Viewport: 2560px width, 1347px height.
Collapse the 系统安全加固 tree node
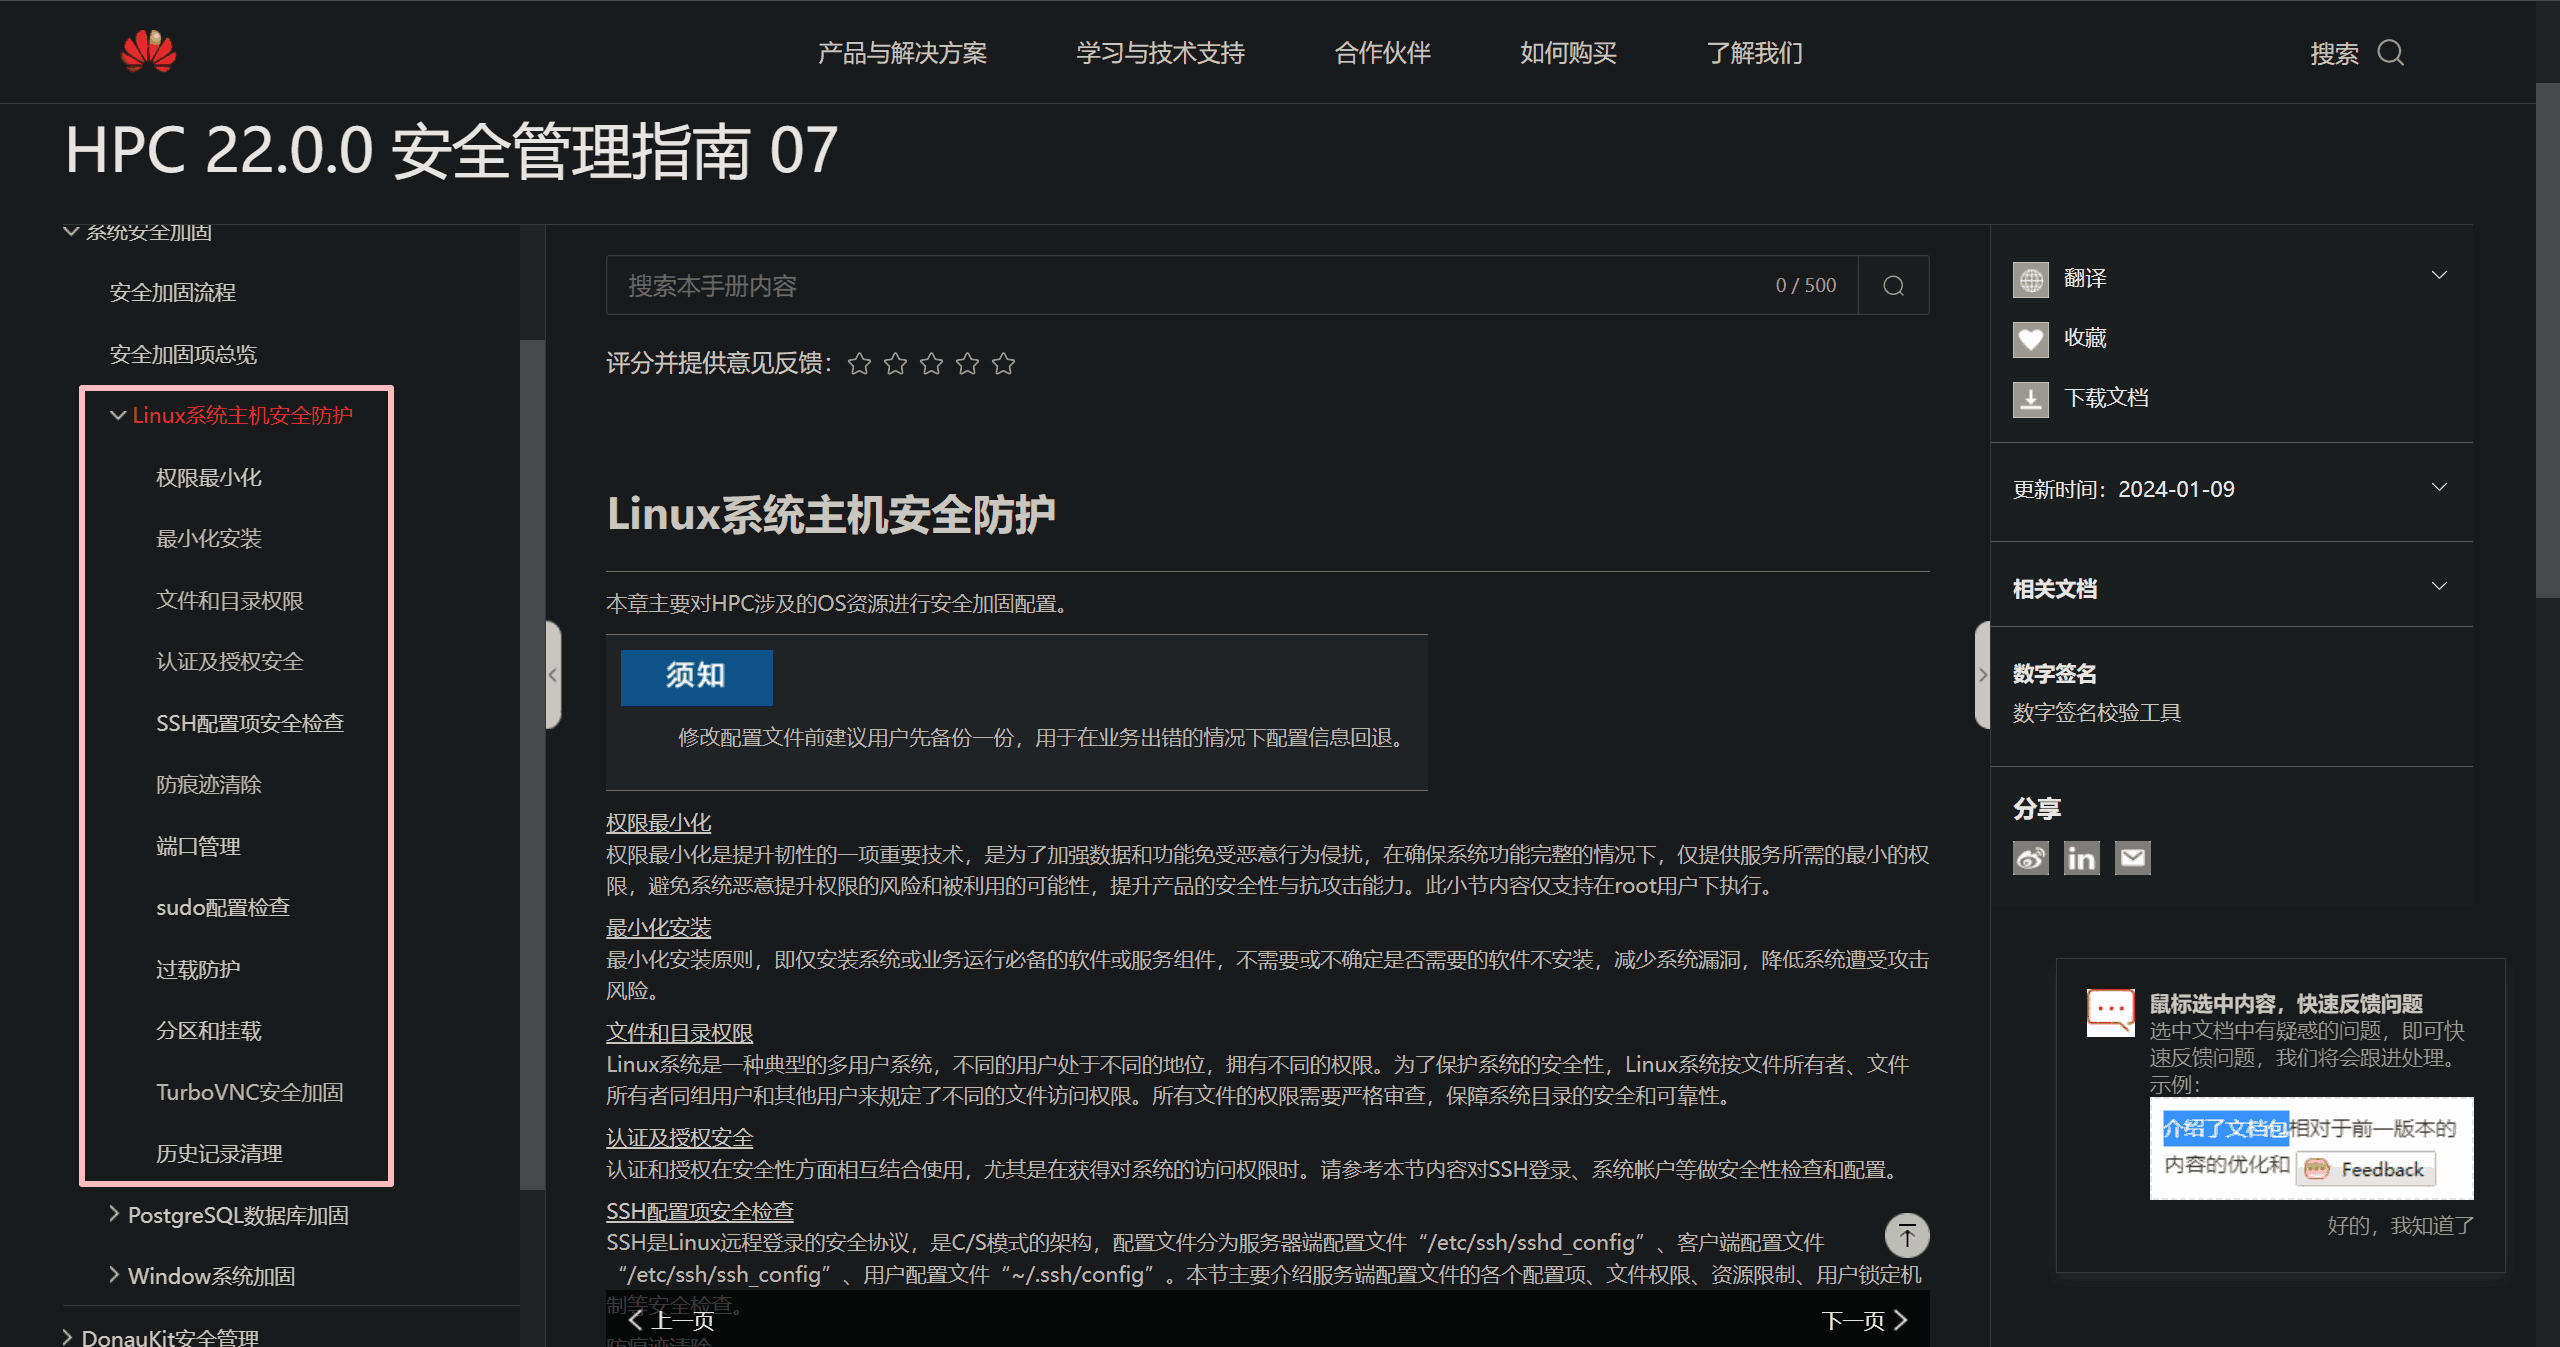71,232
